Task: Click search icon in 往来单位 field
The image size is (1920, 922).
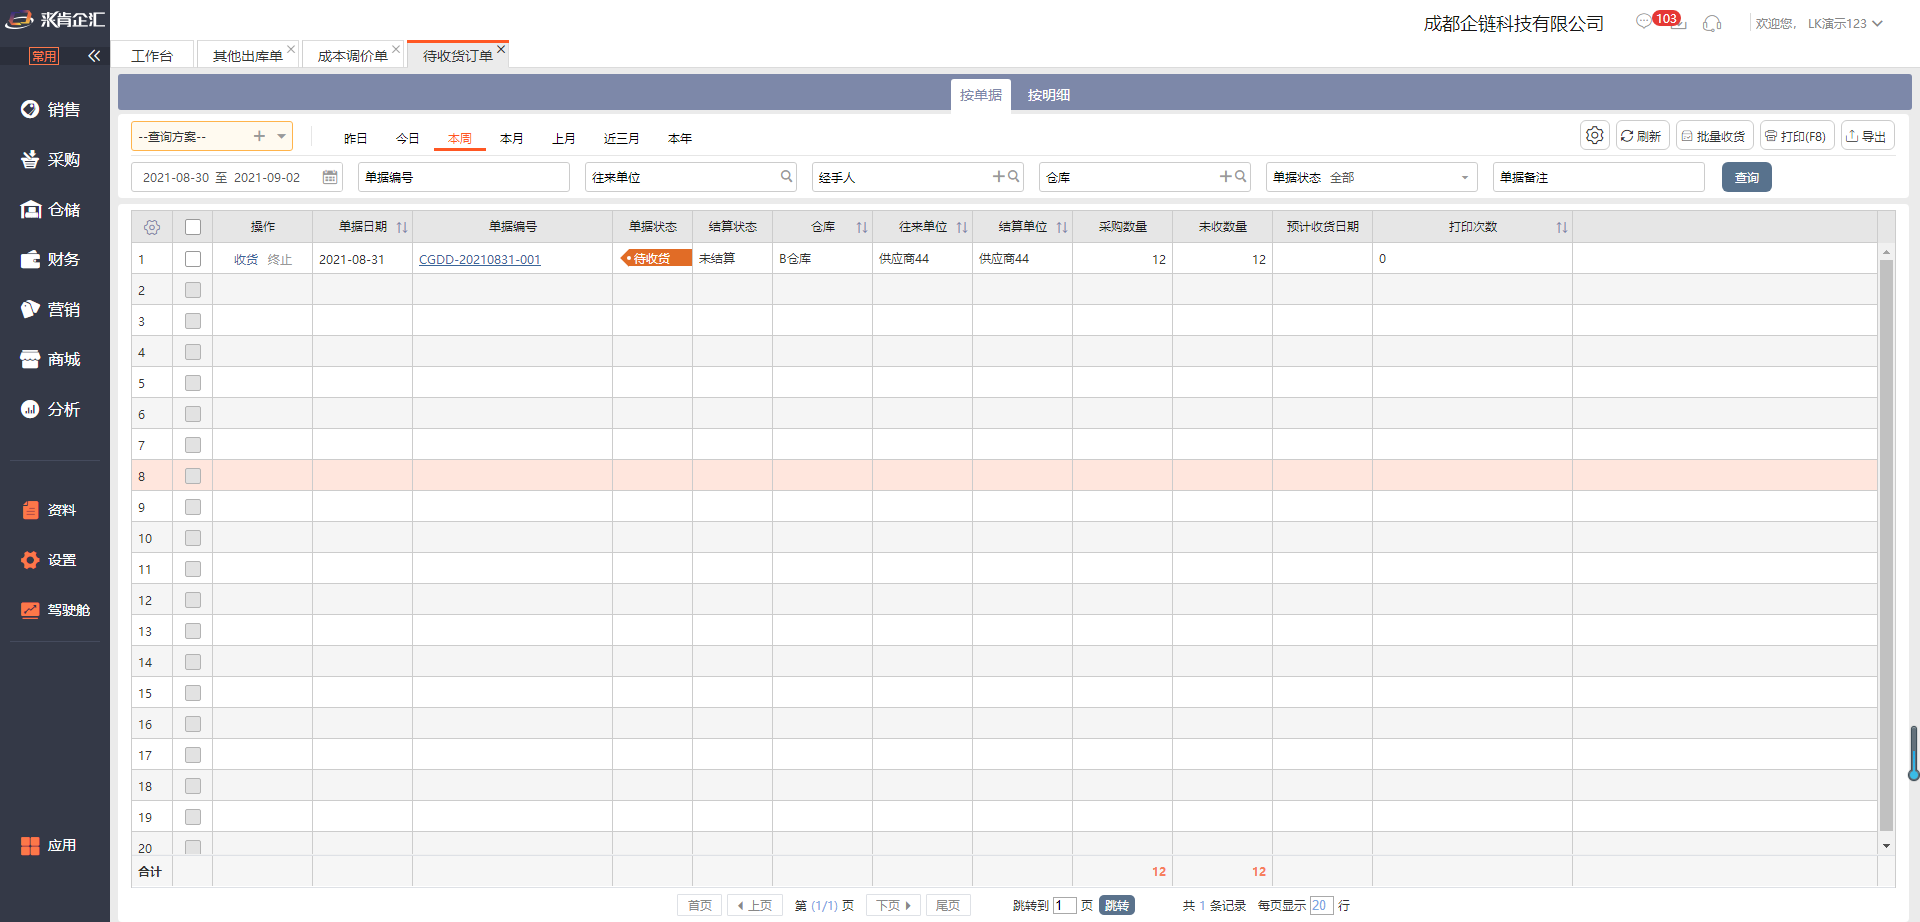Action: [786, 177]
